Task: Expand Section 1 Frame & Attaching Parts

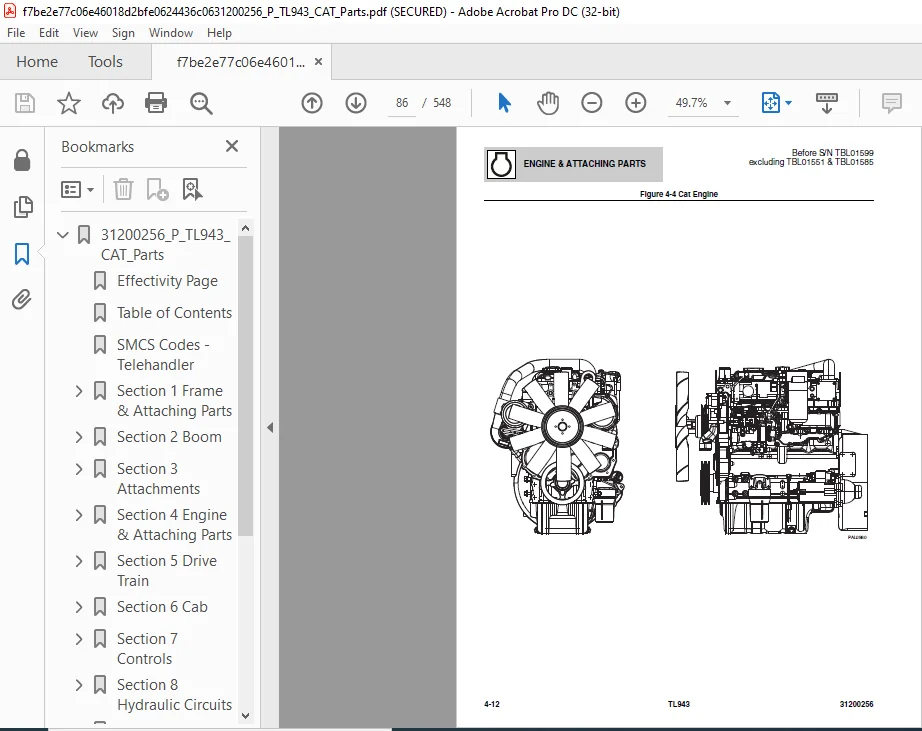Action: 79,390
